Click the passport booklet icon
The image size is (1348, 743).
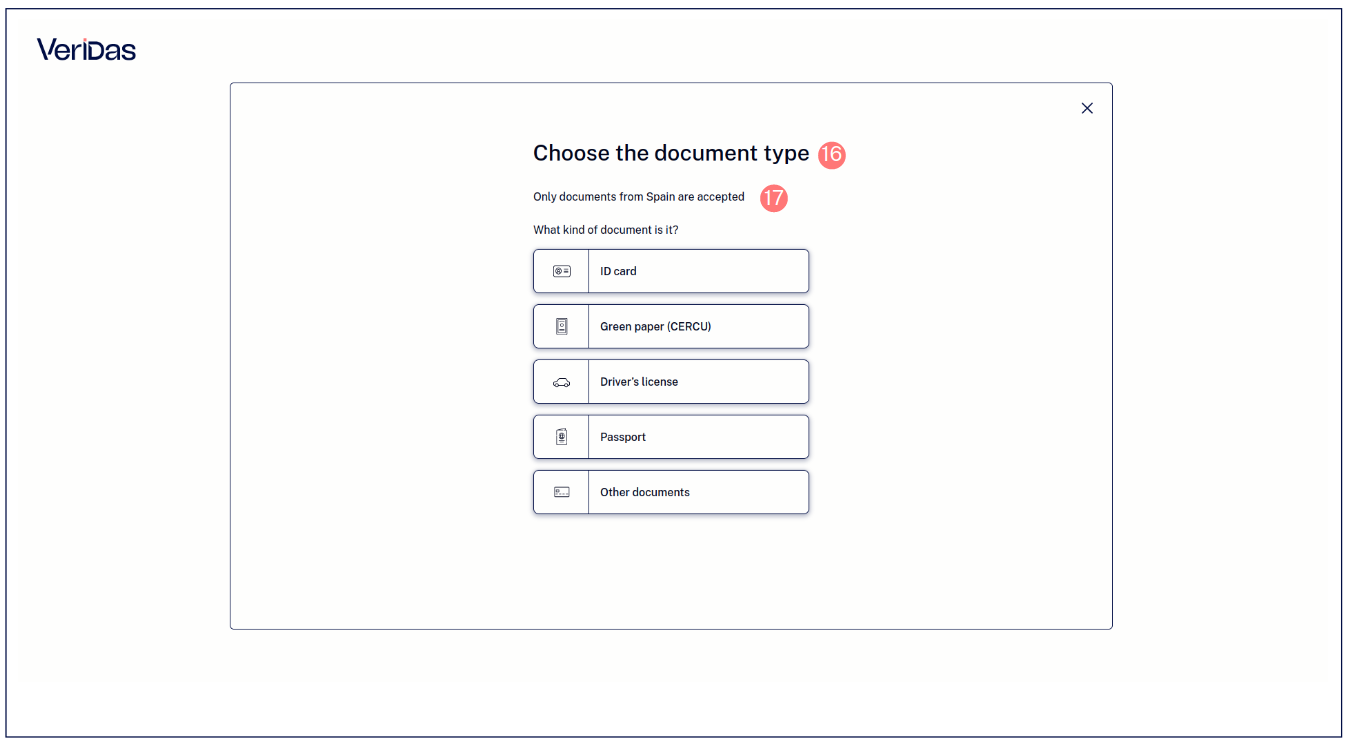[561, 437]
